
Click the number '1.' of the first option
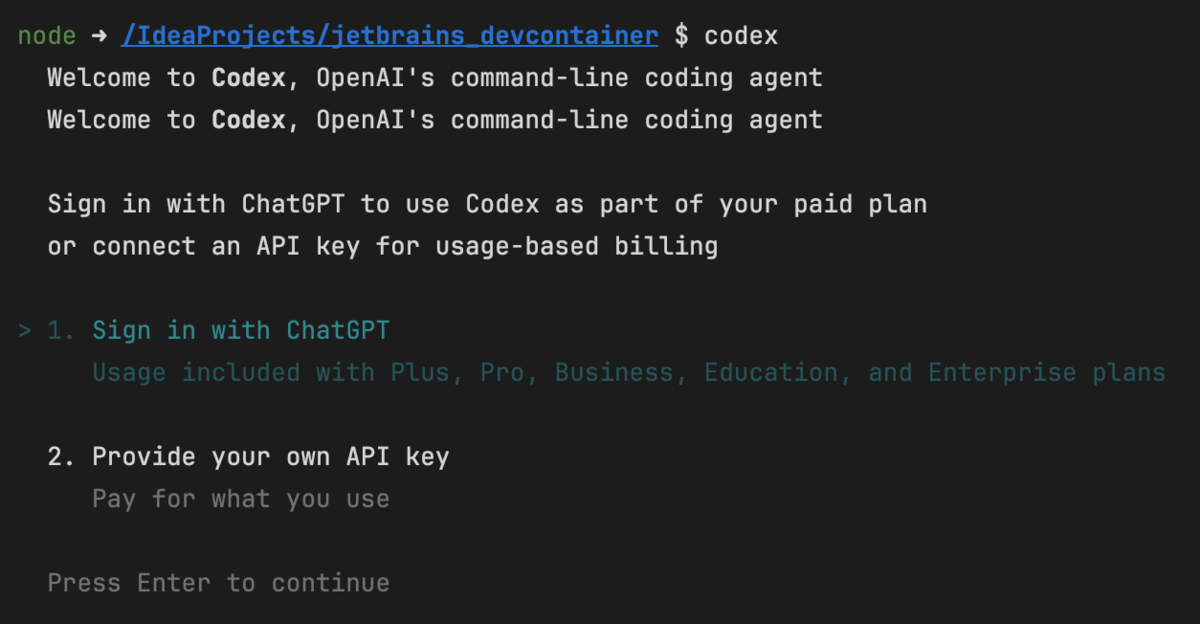[x=62, y=330]
